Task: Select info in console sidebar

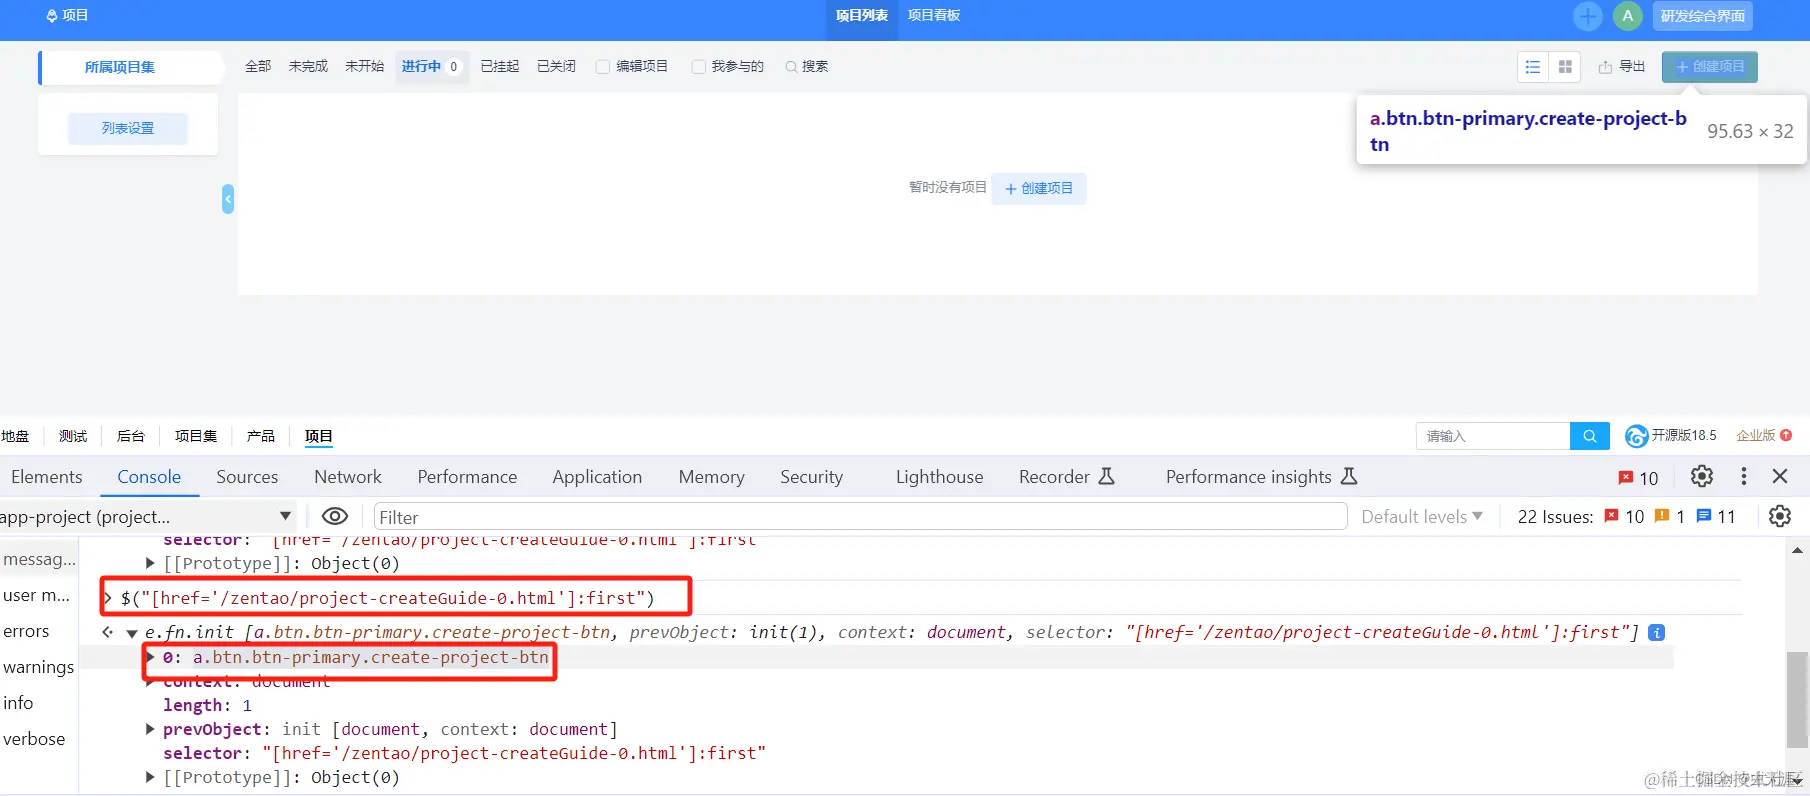Action: click(18, 703)
